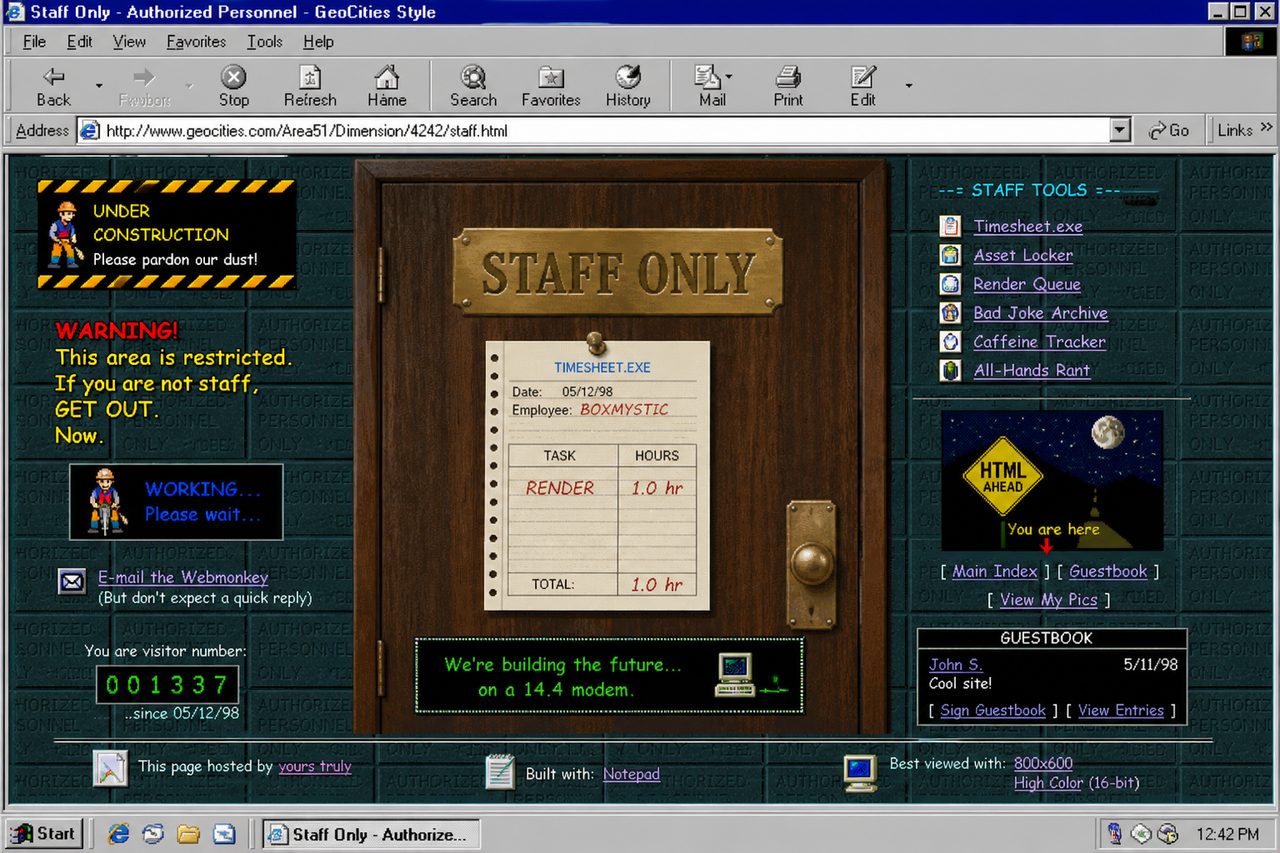Go to the Home page
1280x853 pixels.
tap(387, 87)
